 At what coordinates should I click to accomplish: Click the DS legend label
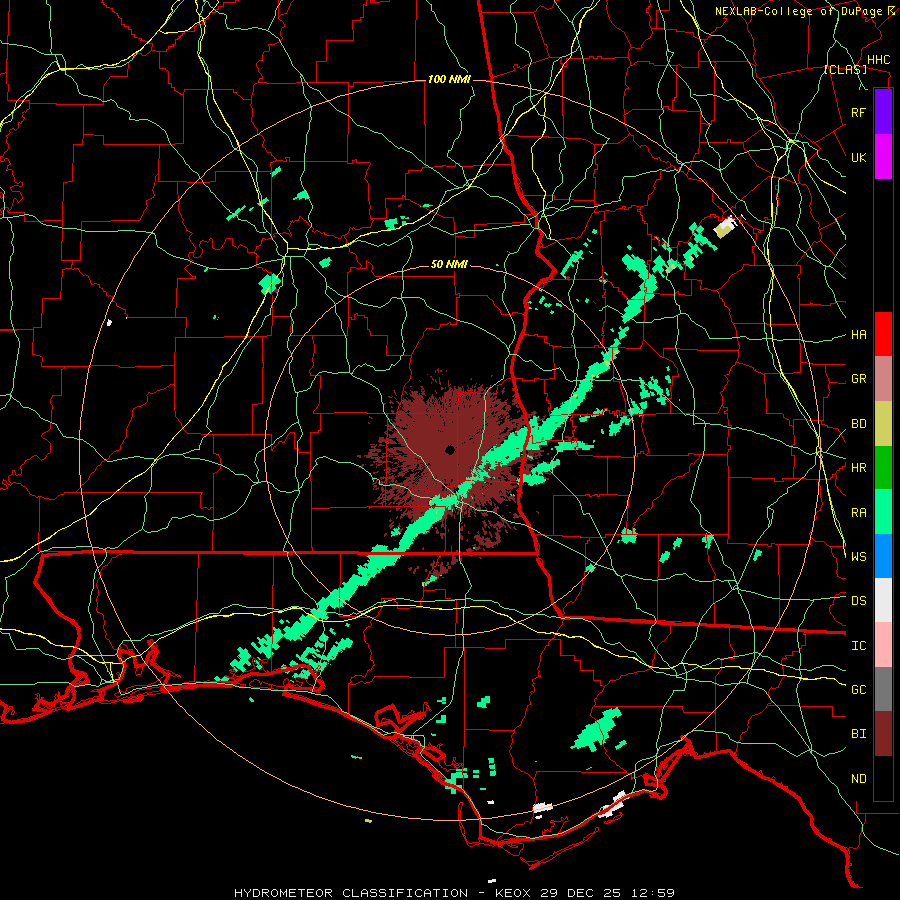pos(858,601)
